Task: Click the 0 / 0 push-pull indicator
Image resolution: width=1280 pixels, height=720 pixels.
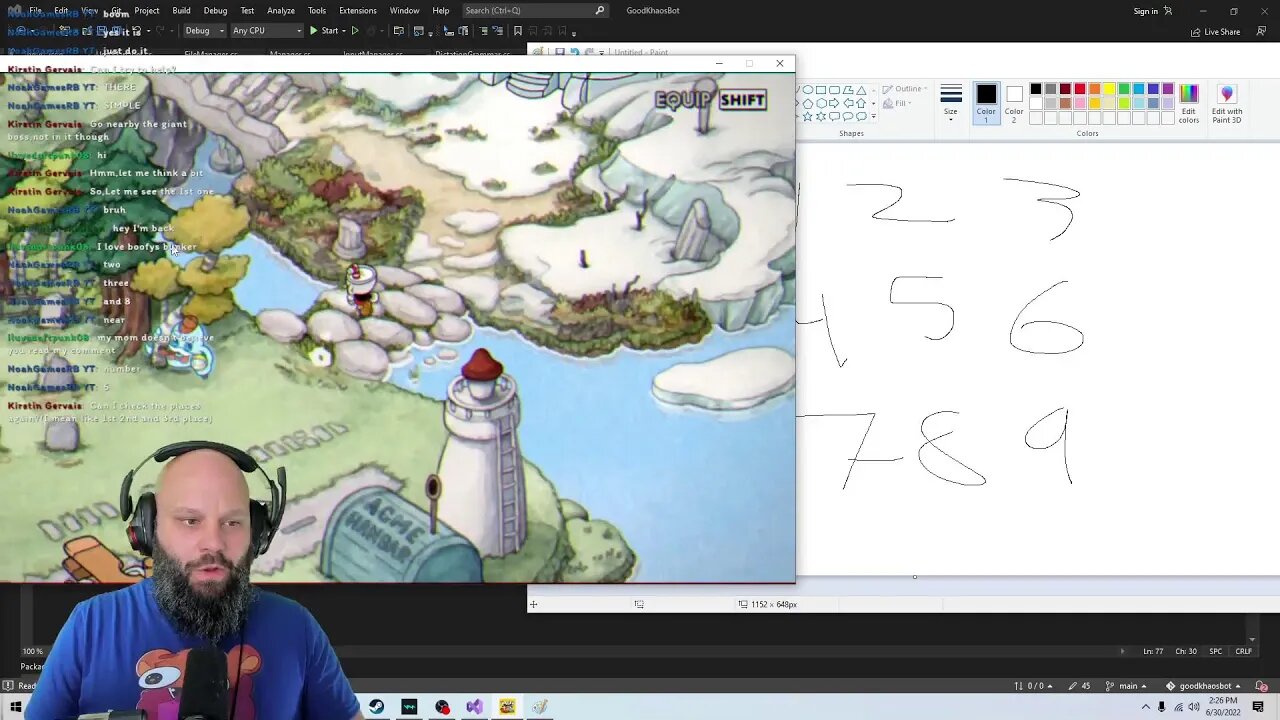Action: [1032, 686]
